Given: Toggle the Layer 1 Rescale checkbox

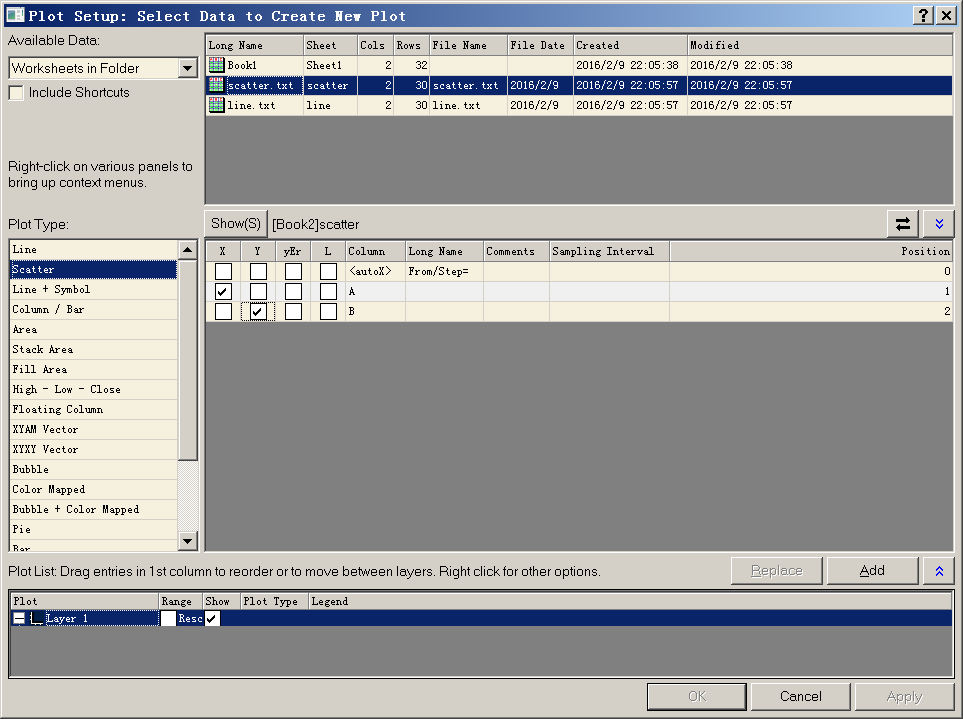Looking at the screenshot, I should tap(168, 618).
